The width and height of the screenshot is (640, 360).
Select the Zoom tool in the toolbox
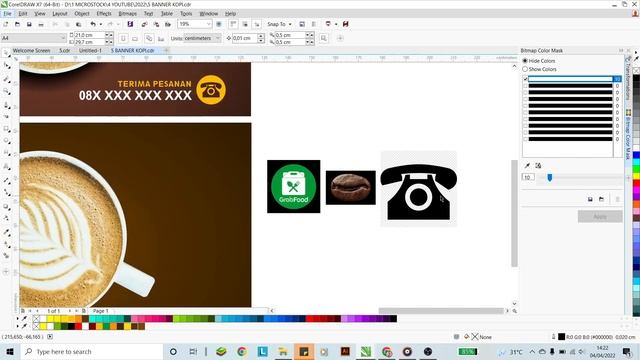pyautogui.click(x=6, y=92)
